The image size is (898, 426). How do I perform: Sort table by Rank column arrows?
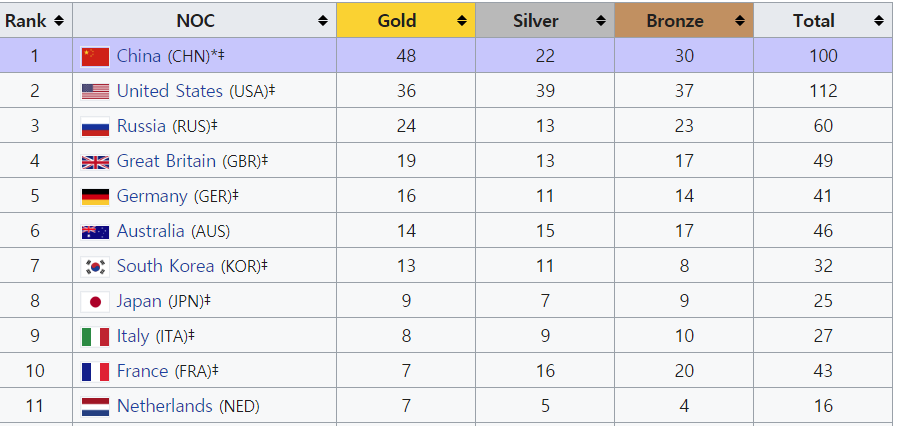[59, 20]
